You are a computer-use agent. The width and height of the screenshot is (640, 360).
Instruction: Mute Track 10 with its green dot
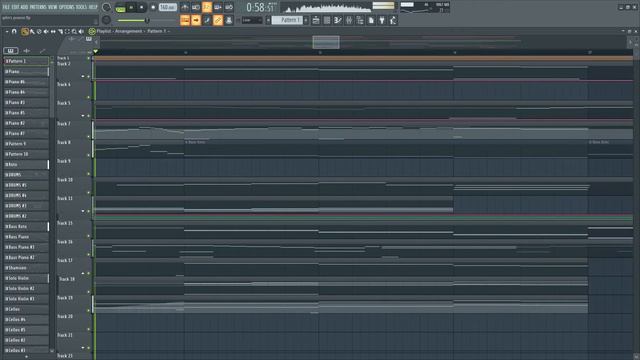[x=89, y=193]
